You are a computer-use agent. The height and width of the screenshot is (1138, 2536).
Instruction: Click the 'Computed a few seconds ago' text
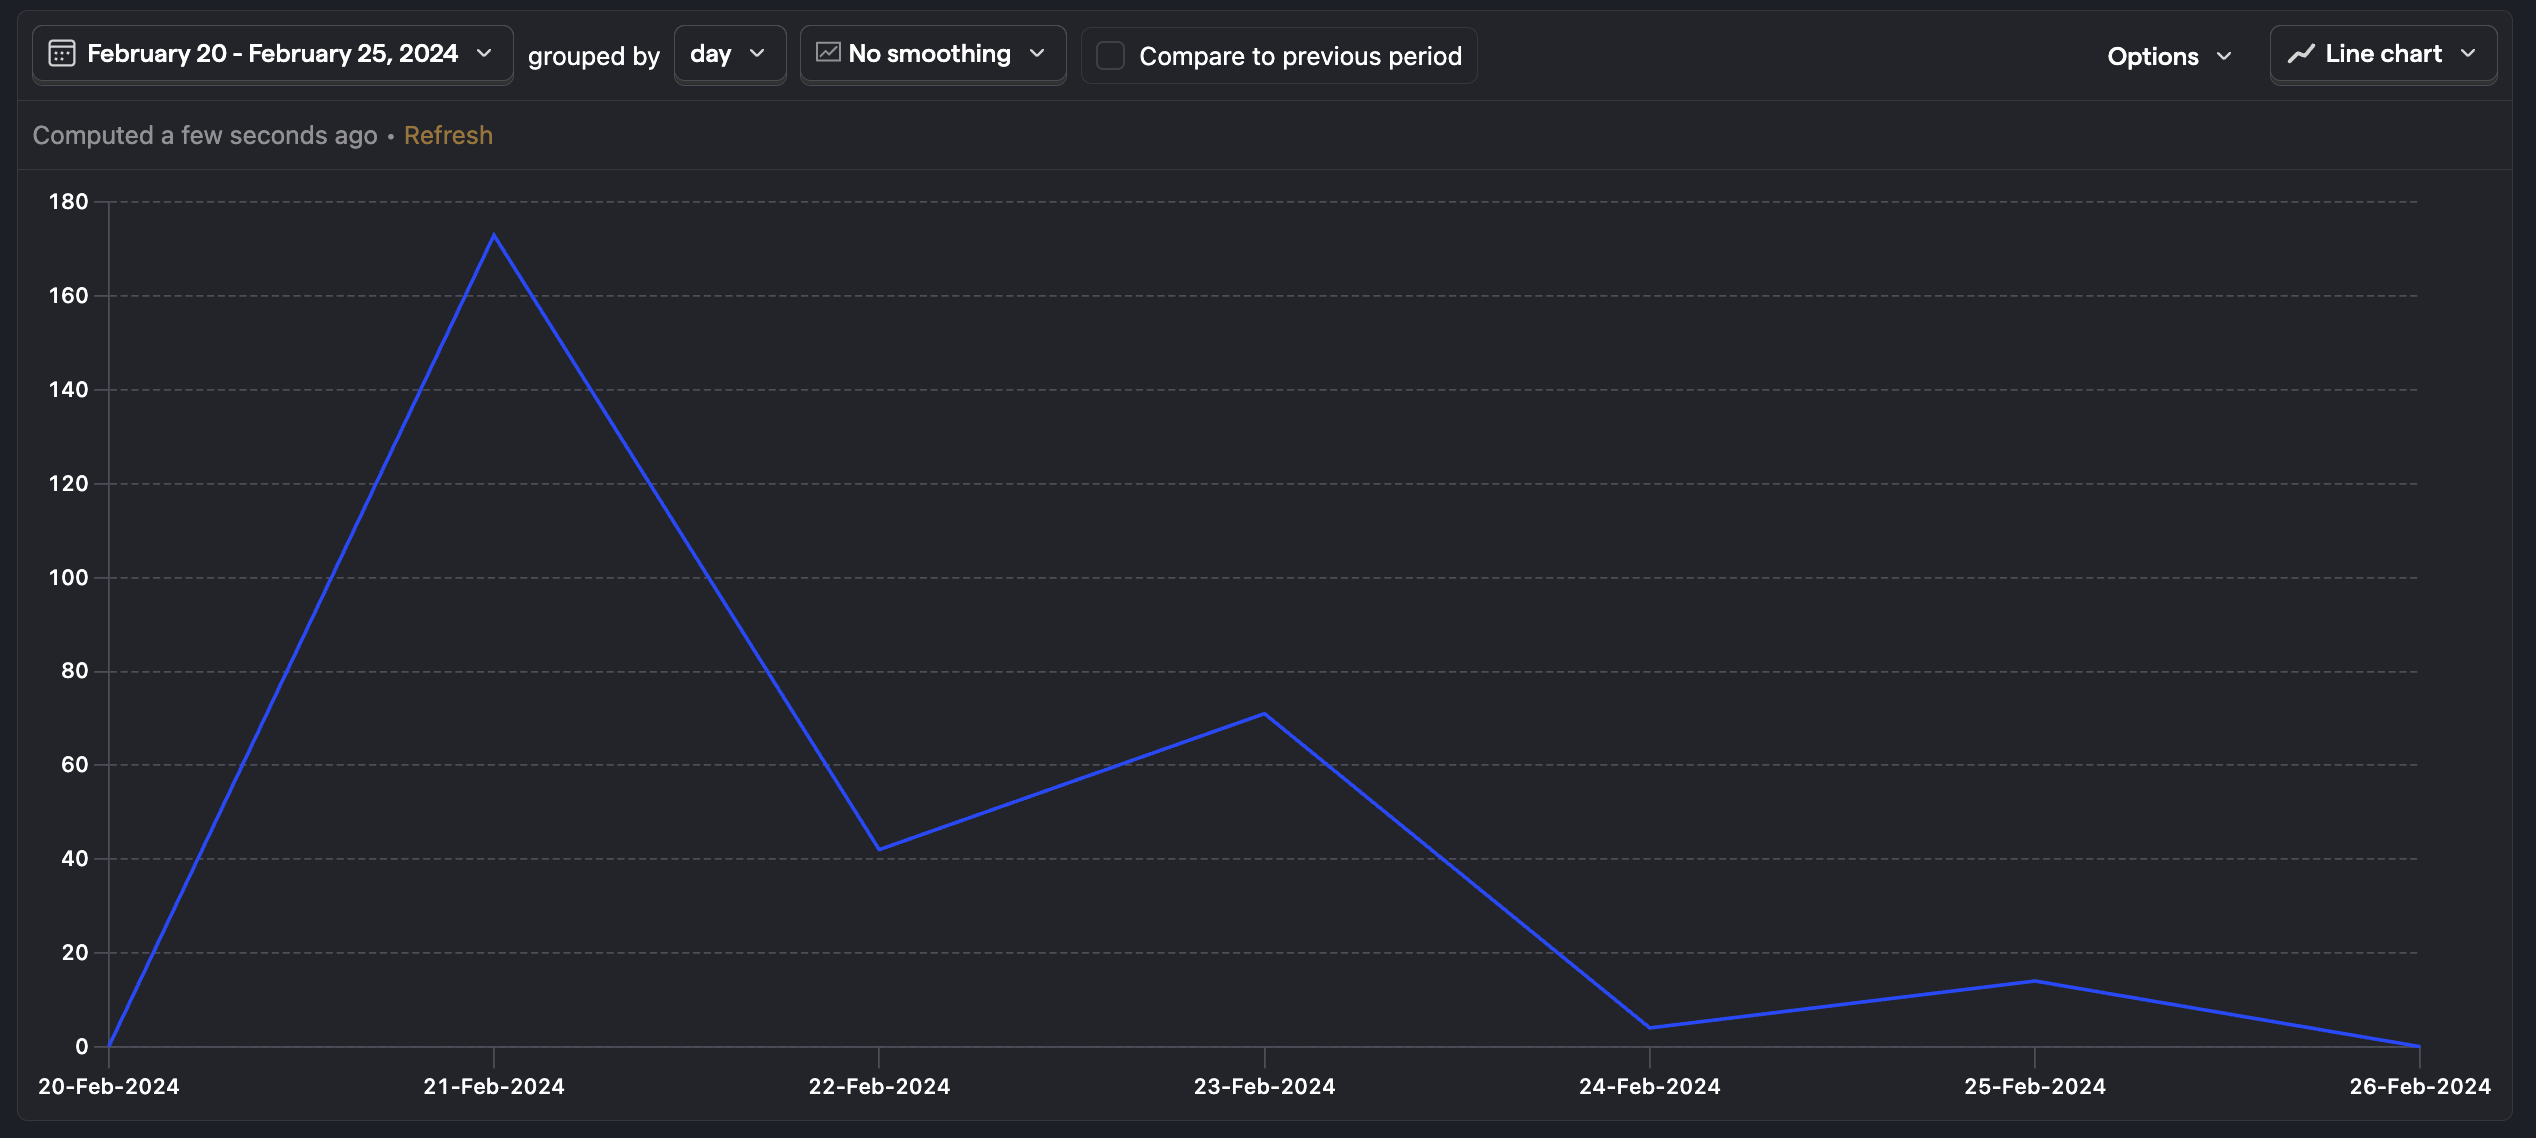point(205,135)
